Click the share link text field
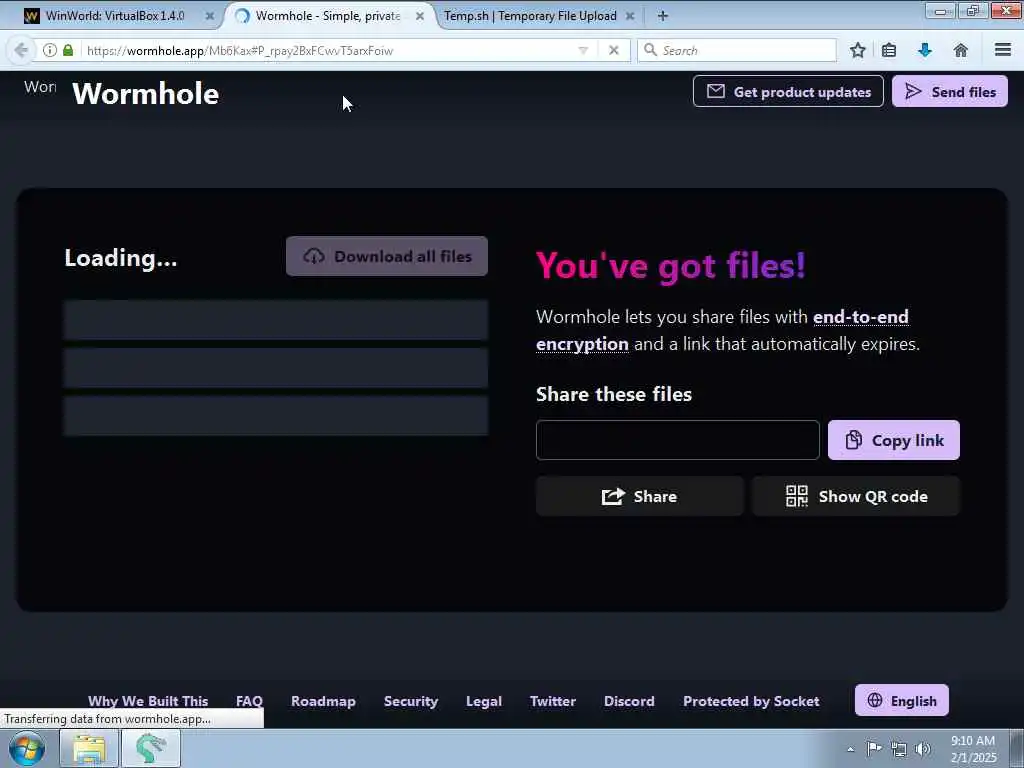1024x768 pixels. pos(677,440)
